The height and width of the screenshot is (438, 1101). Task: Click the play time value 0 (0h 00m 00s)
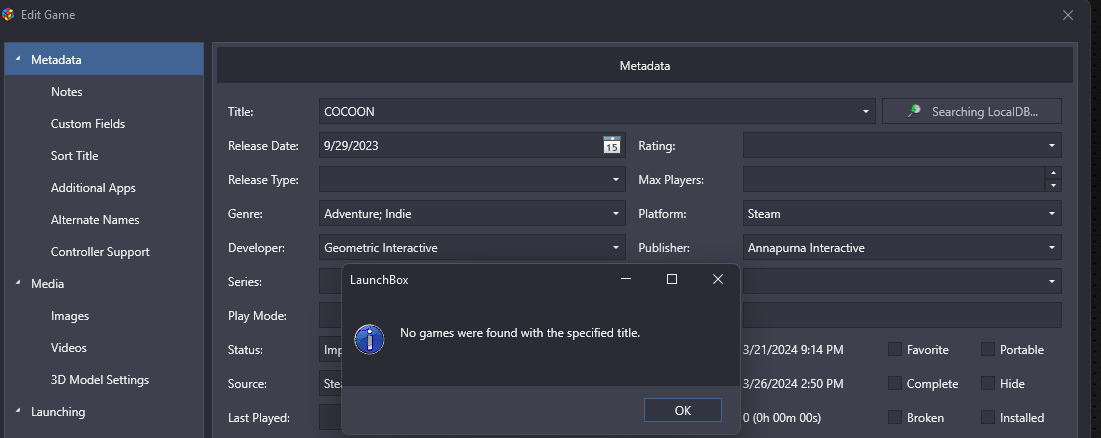(x=782, y=418)
